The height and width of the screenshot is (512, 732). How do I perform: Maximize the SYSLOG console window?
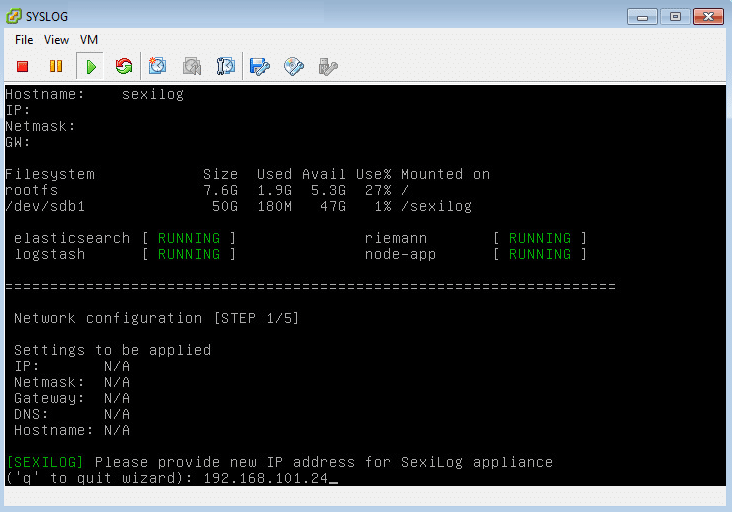click(675, 17)
